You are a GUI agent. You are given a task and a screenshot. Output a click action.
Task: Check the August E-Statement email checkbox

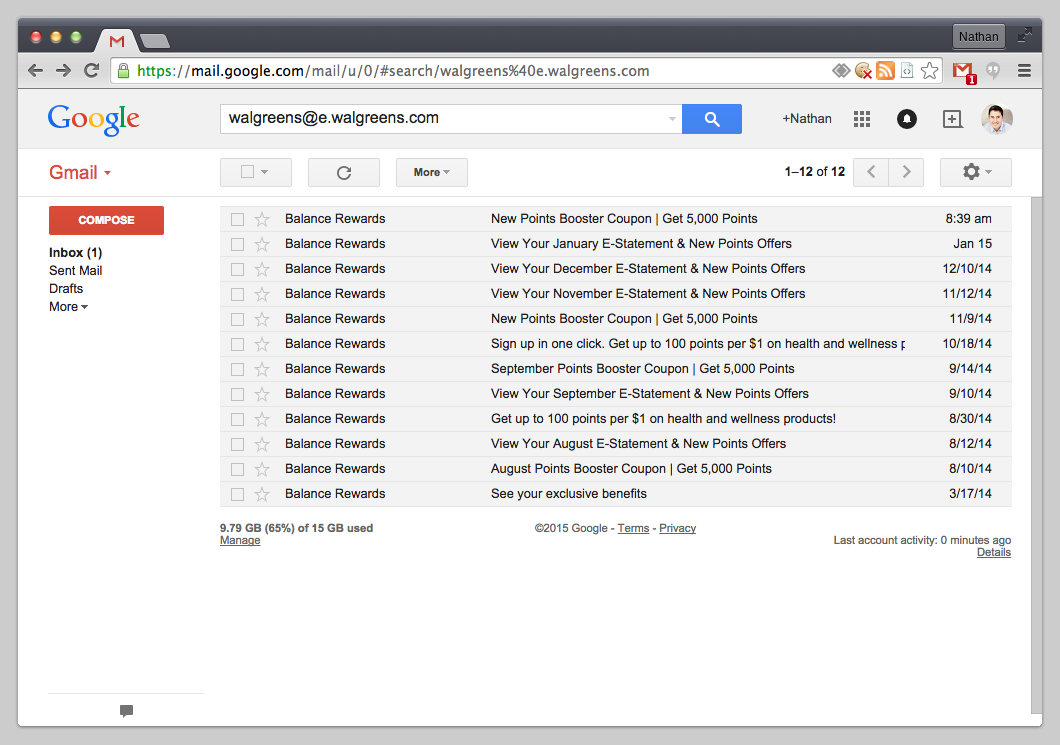(237, 444)
